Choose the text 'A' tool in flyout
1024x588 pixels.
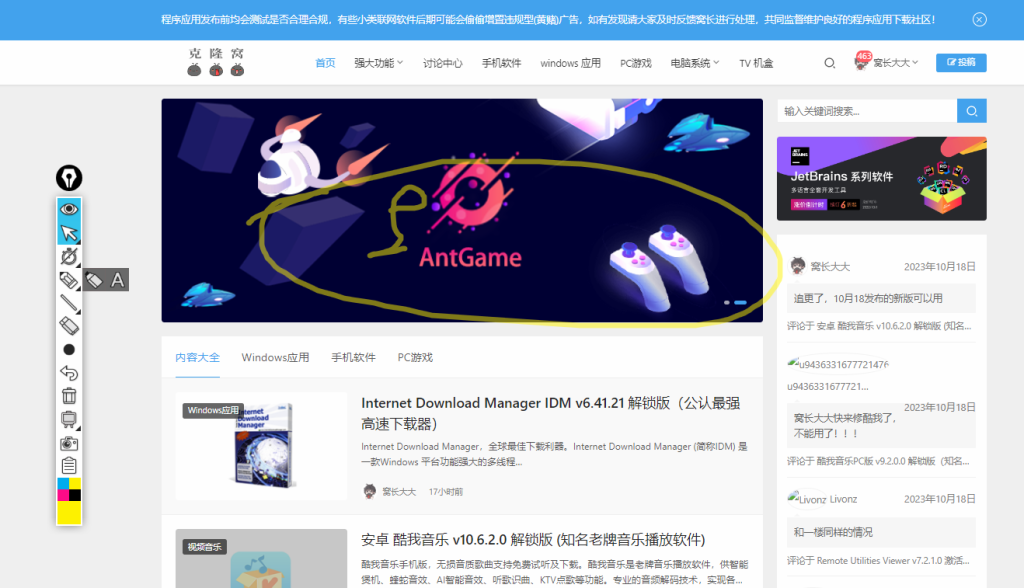point(118,280)
